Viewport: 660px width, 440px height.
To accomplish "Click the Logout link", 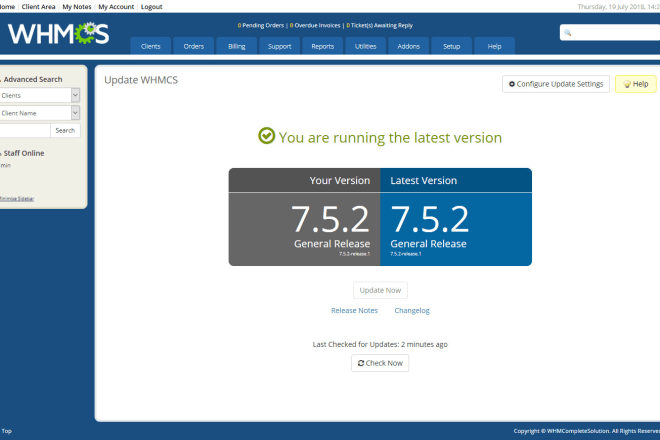I will 152,7.
